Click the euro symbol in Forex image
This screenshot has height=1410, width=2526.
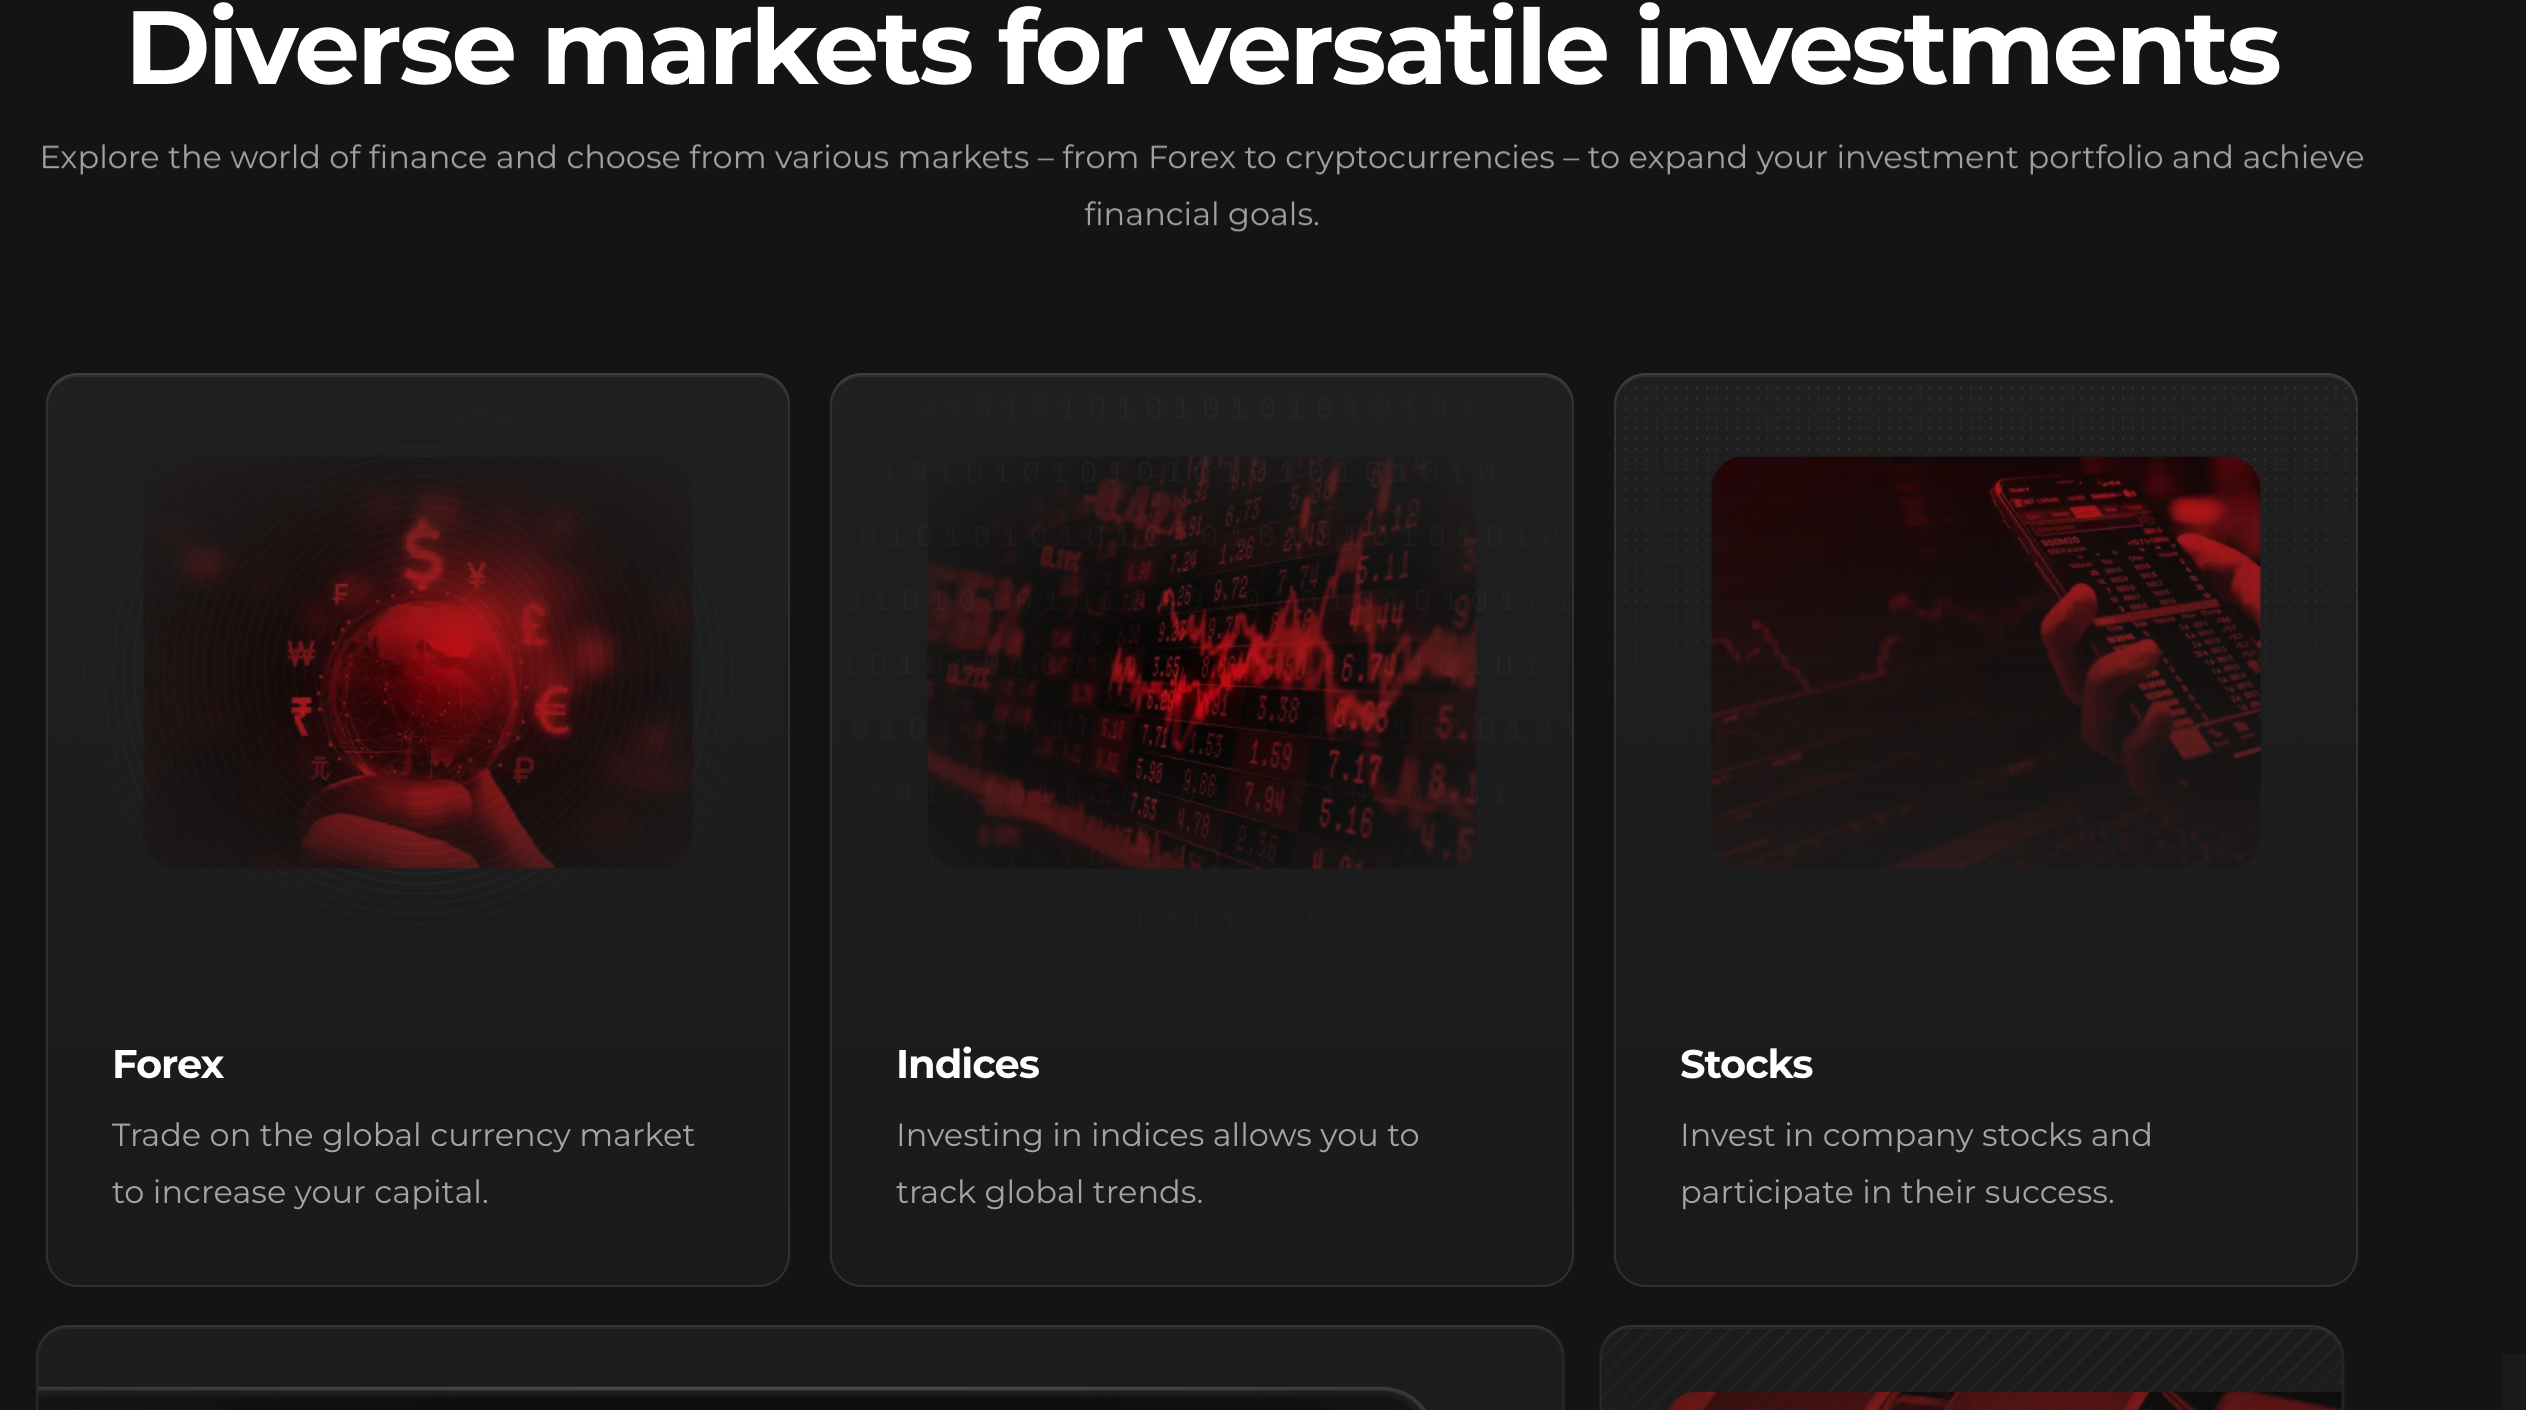552,711
